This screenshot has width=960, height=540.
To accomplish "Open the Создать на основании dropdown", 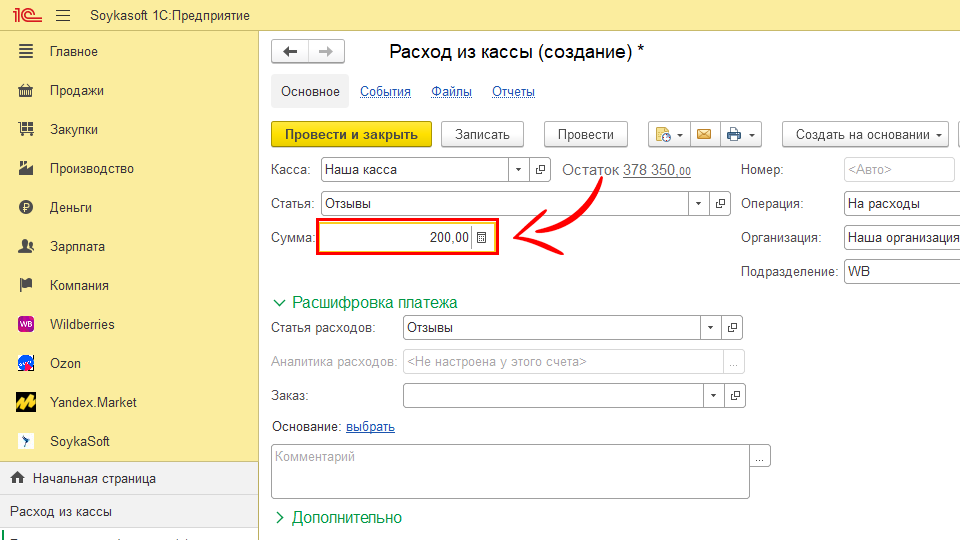I will pyautogui.click(x=868, y=135).
